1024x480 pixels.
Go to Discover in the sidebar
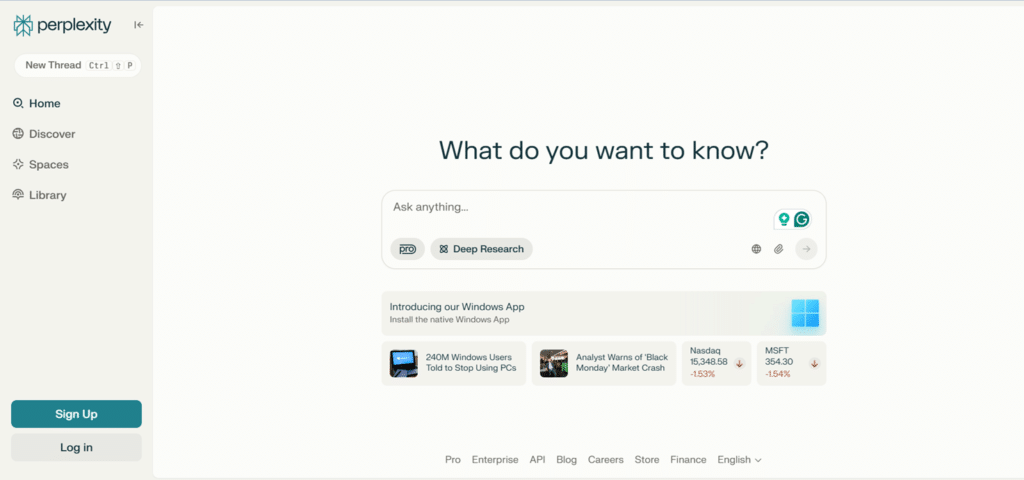51,134
